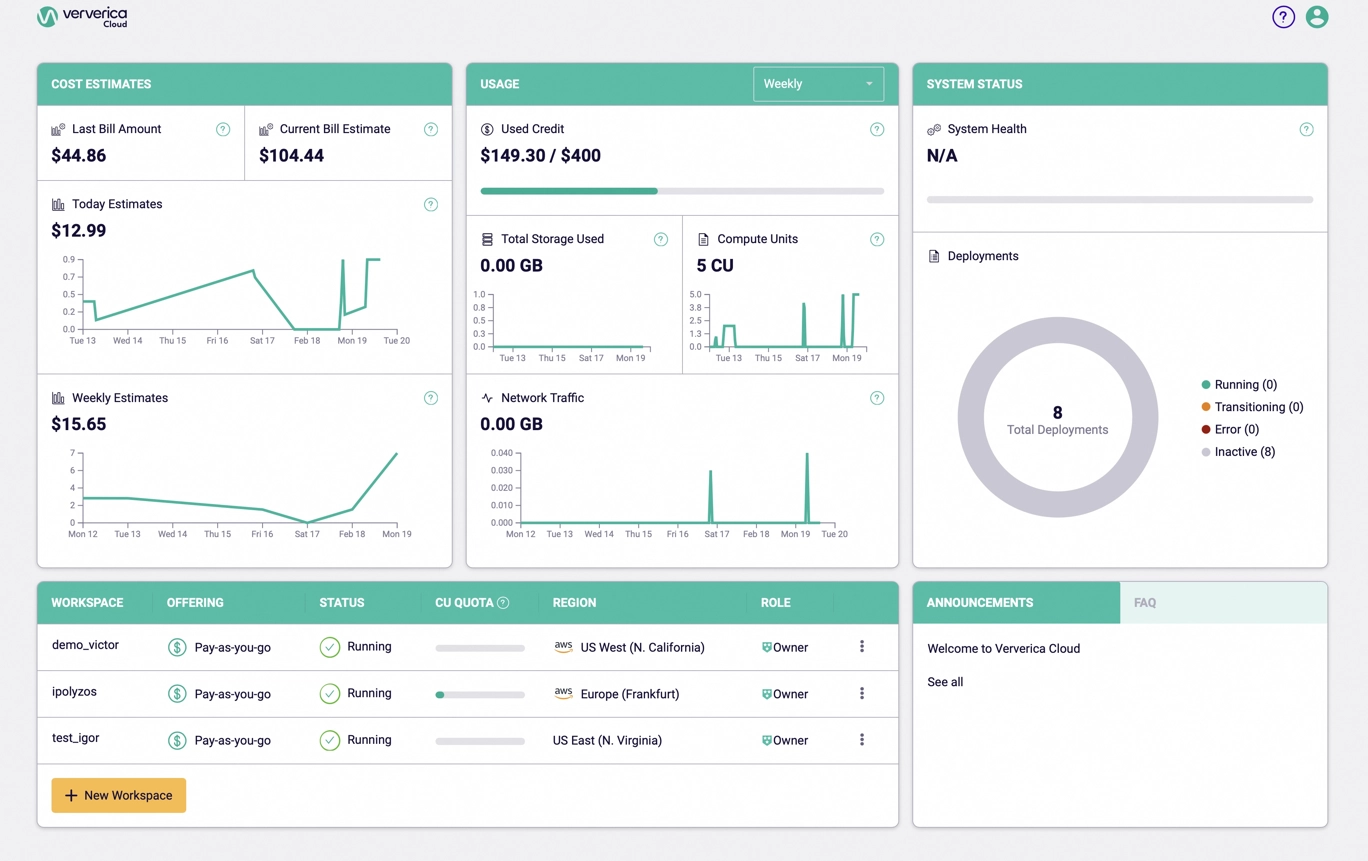Open the test_igor workspace
Screen dimensions: 1368x861
(75, 738)
